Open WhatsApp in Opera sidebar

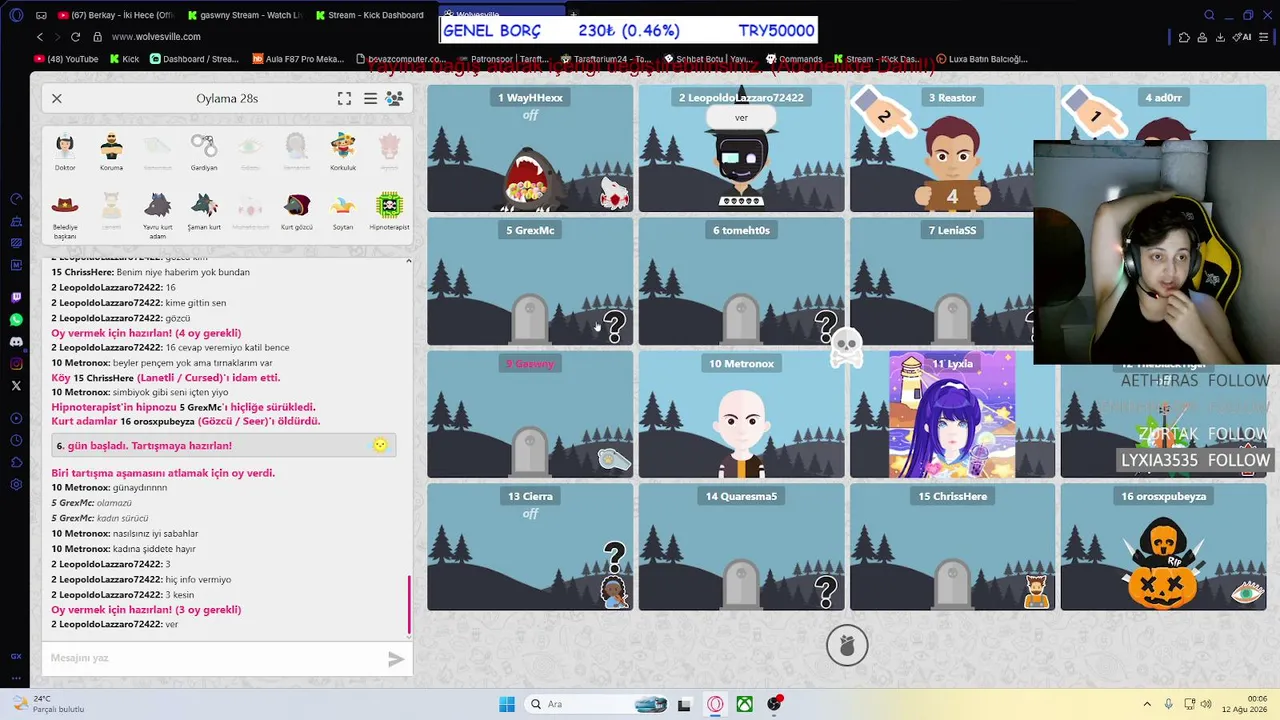tap(16, 320)
